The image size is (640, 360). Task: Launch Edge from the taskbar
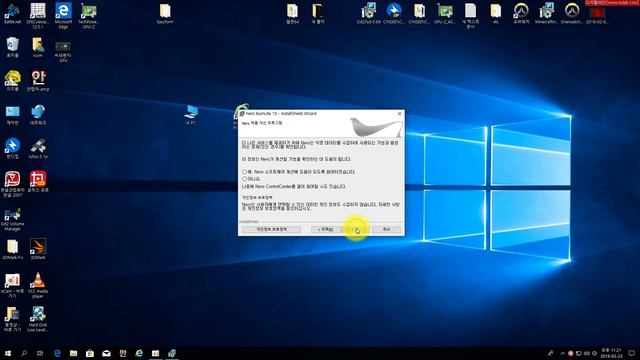[x=57, y=353]
